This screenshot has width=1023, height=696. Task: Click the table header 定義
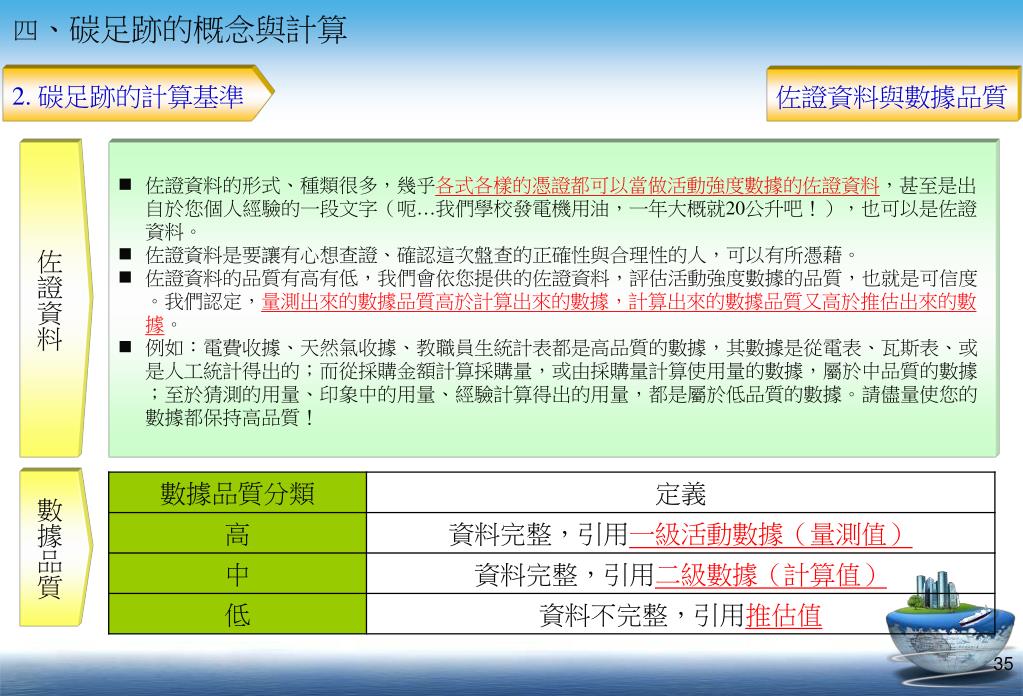click(680, 493)
